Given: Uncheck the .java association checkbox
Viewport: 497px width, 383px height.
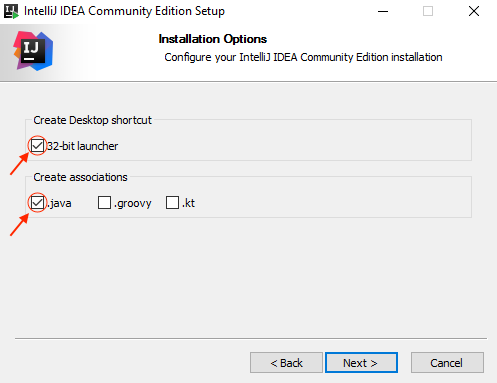Looking at the screenshot, I should (x=37, y=203).
